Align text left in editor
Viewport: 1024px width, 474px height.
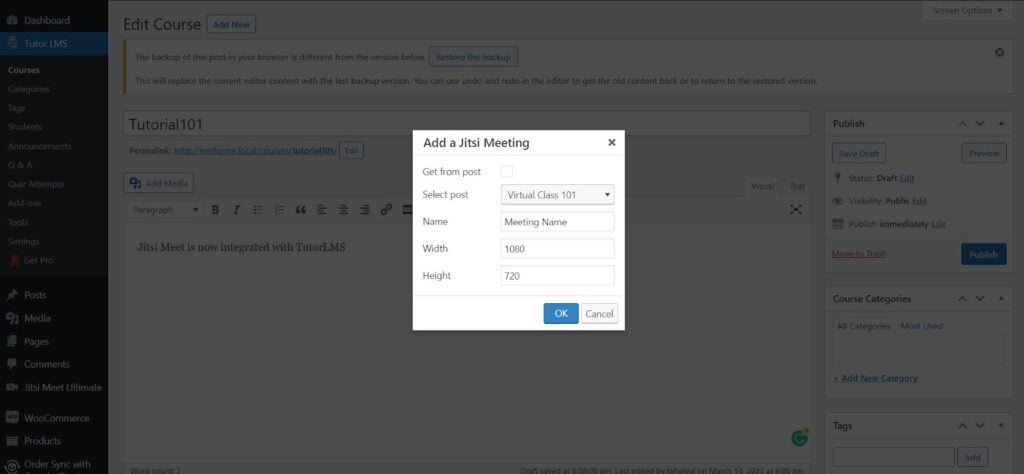[321, 210]
